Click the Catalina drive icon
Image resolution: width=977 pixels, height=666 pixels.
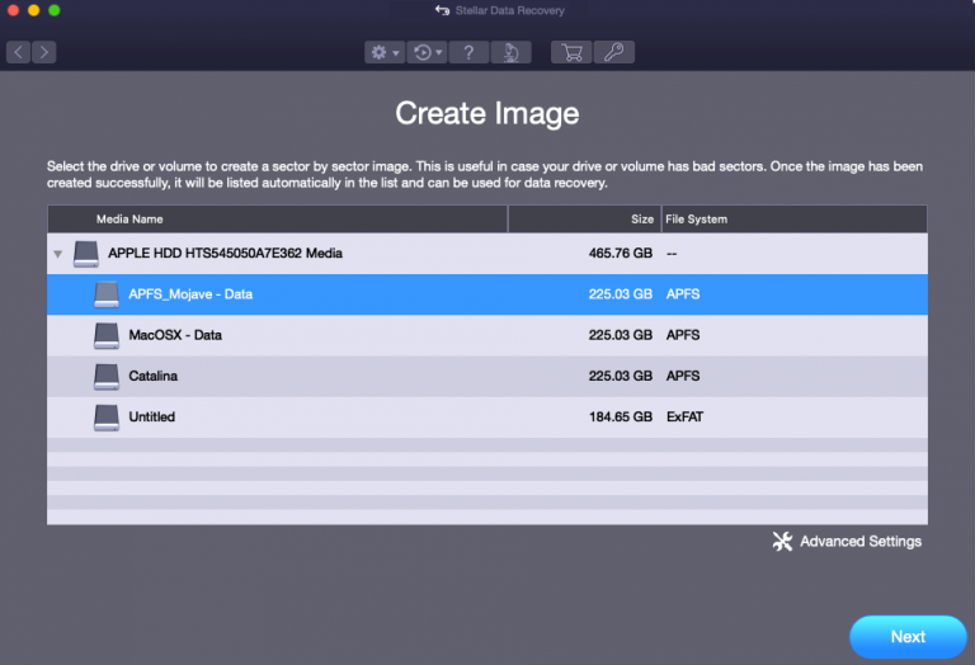[x=106, y=376]
